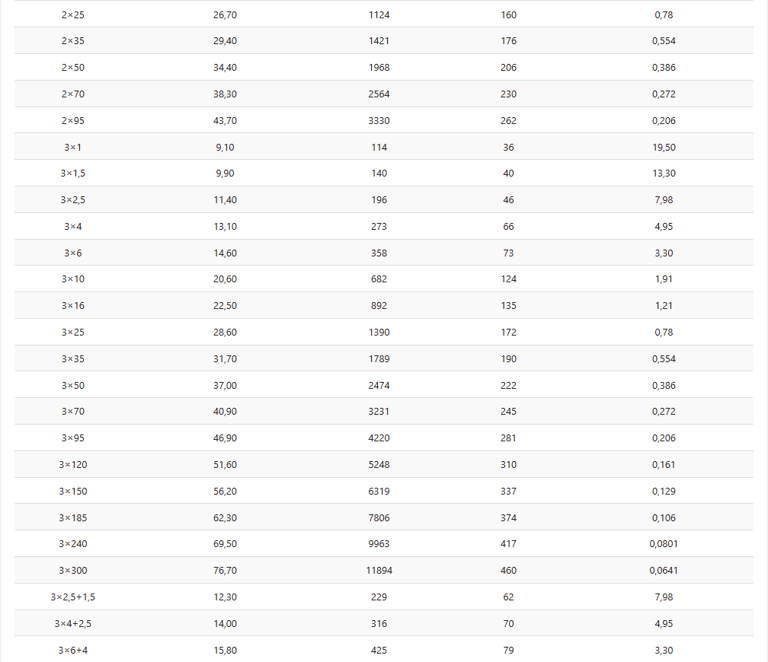This screenshot has height=662, width=768.
Task: Click the 0,0801 resistance value
Action: click(664, 544)
